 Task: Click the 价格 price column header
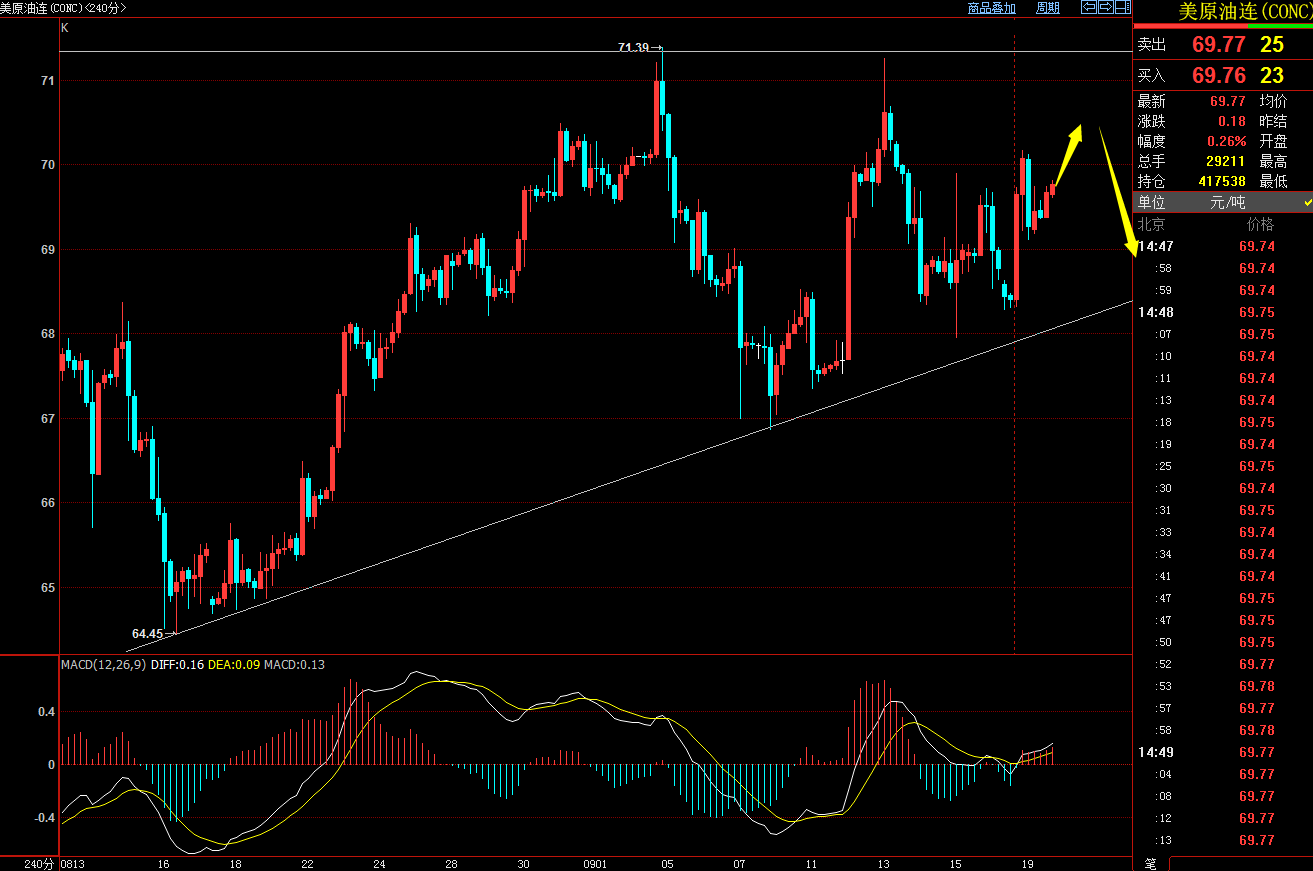[1260, 224]
